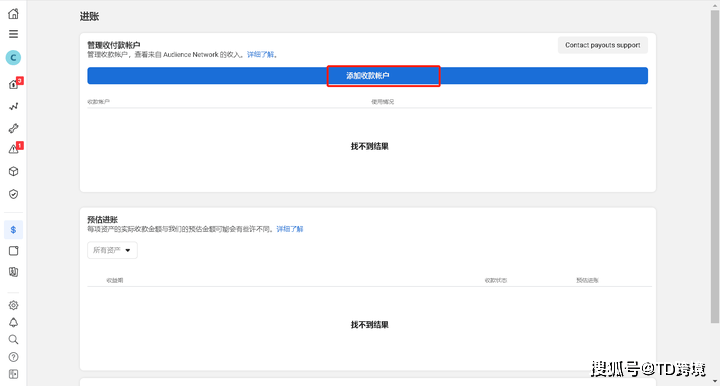The height and width of the screenshot is (386, 720).
Task: Click the 进账 page title
Action: (x=89, y=17)
